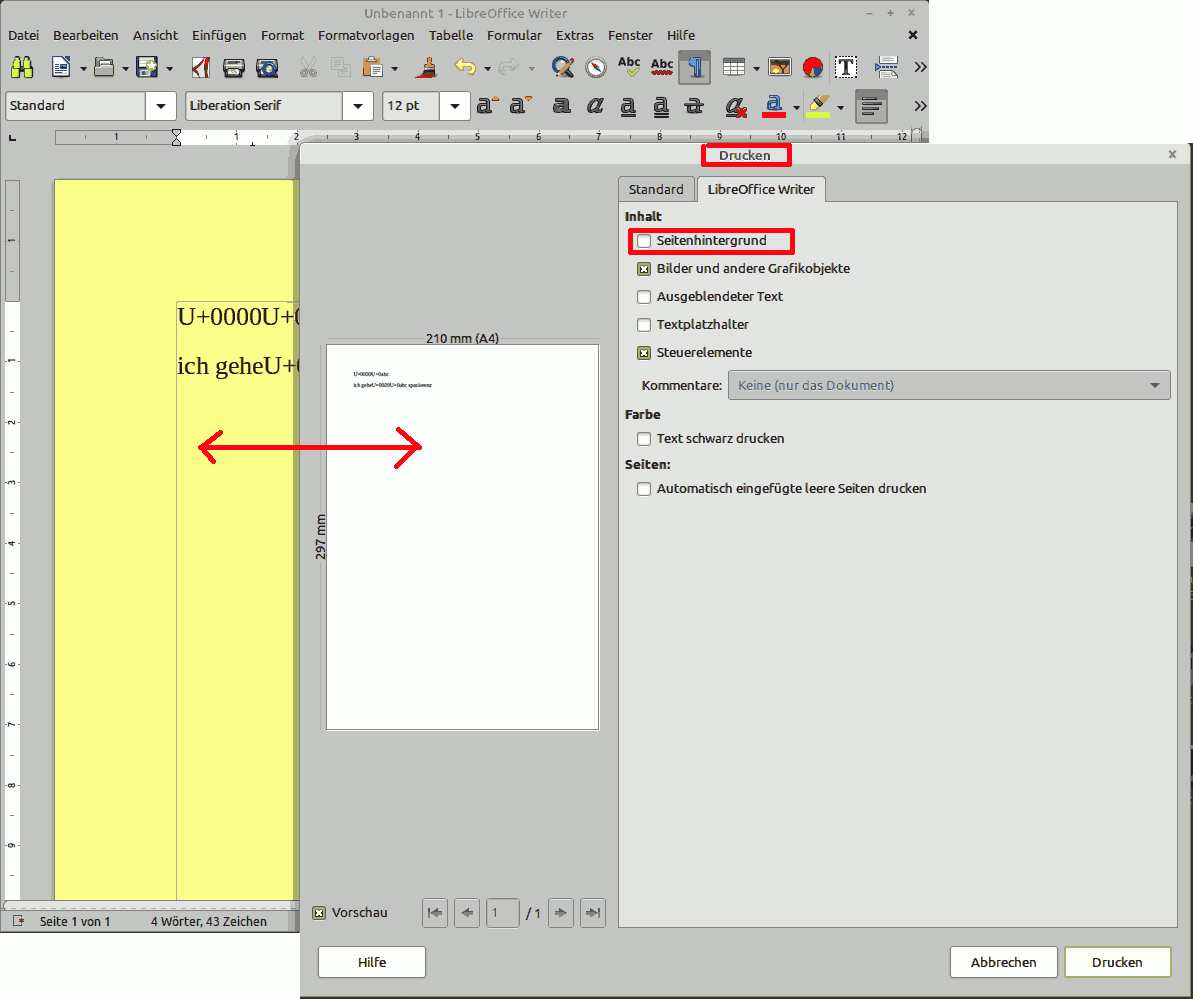Image resolution: width=1193 pixels, height=999 pixels.
Task: Insert a chart using toolbar icon
Action: click(x=813, y=68)
